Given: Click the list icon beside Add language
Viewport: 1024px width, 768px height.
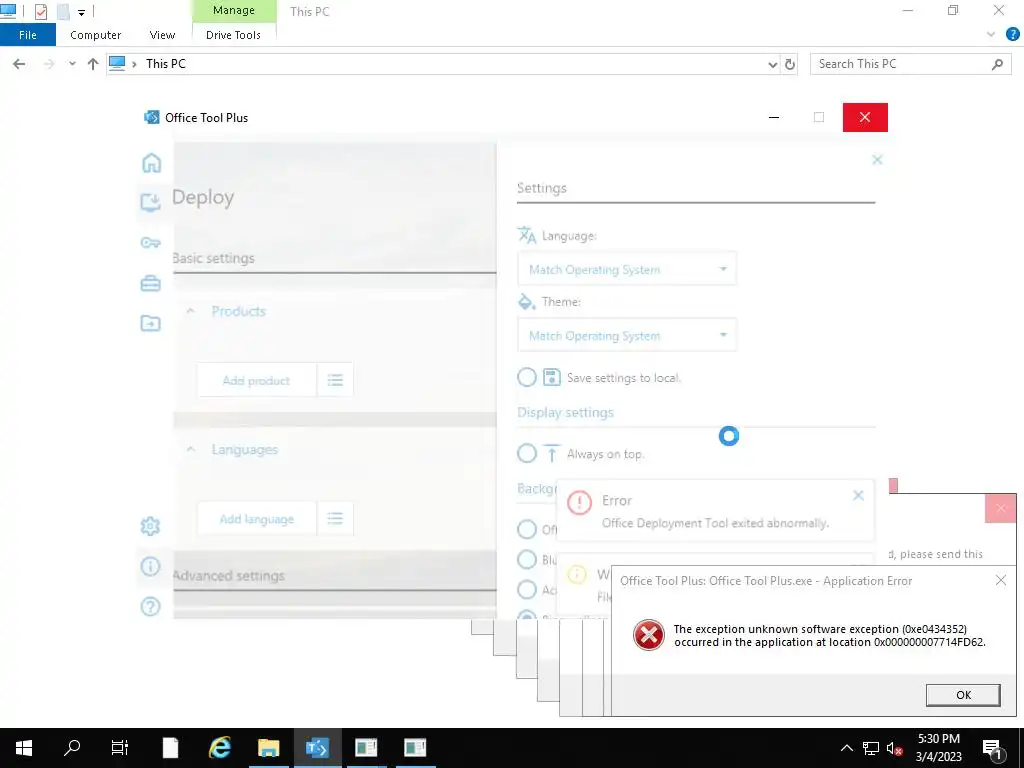Looking at the screenshot, I should [335, 519].
